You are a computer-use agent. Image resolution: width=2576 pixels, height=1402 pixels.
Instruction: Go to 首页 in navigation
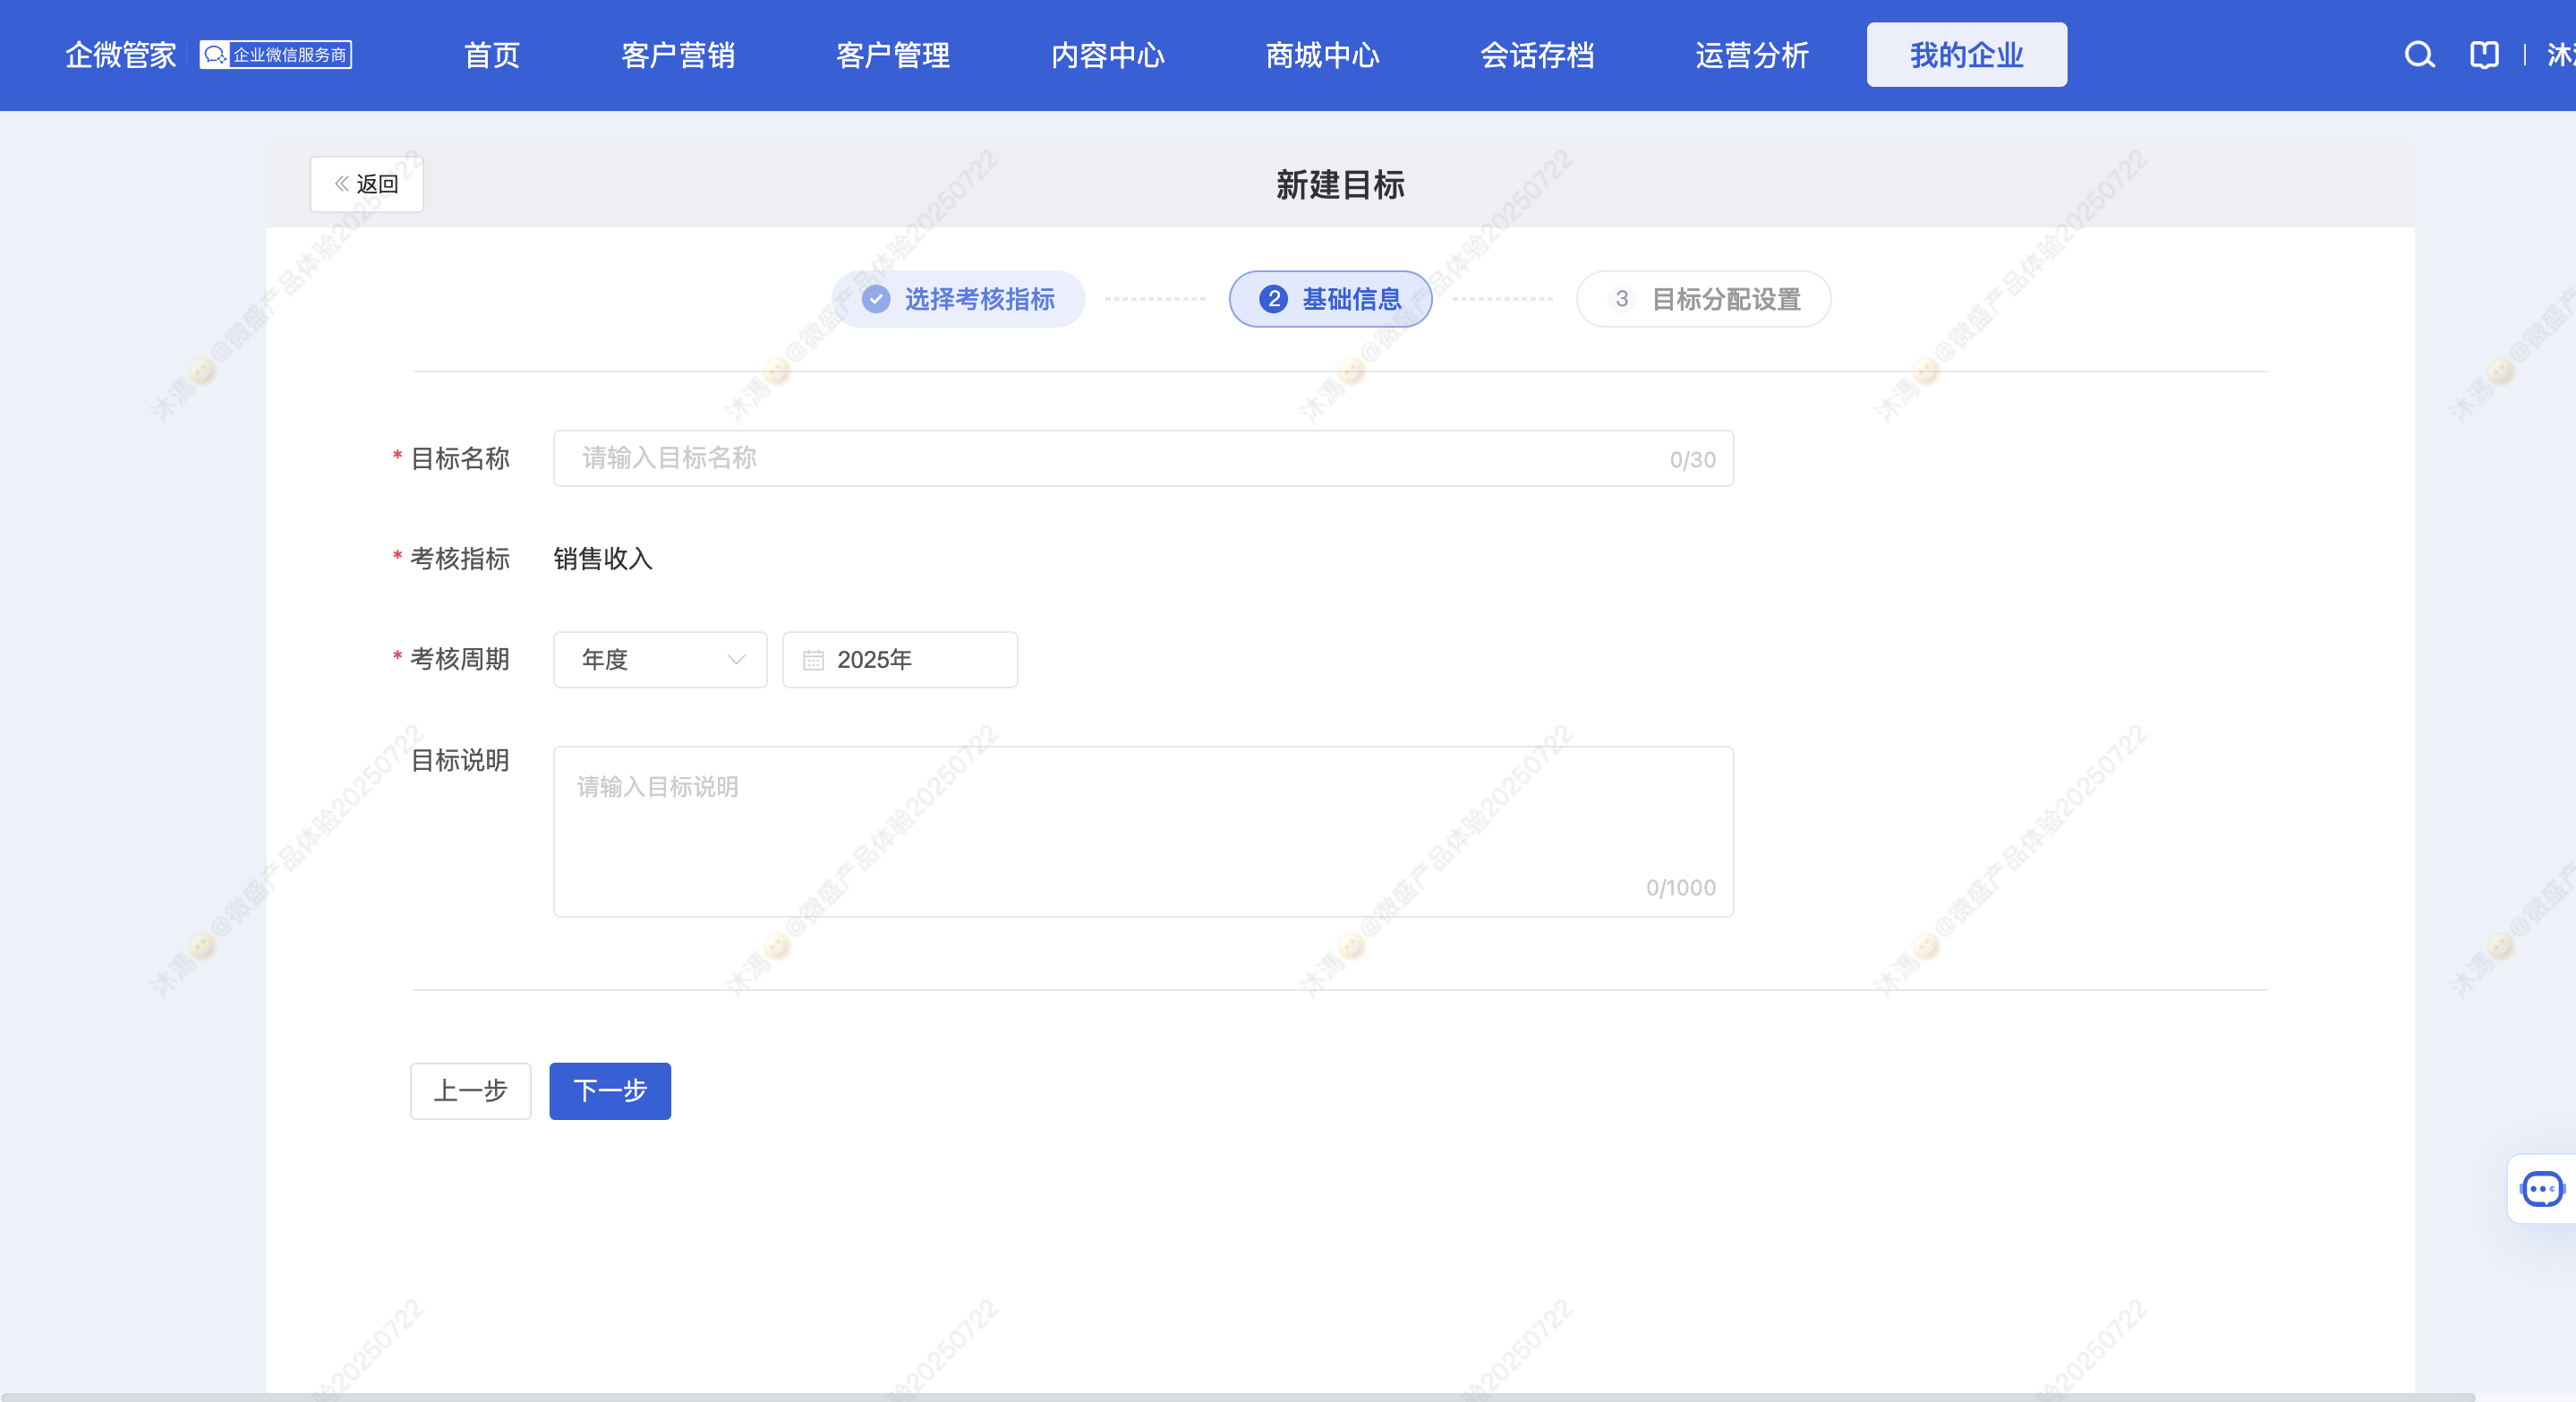[x=492, y=55]
